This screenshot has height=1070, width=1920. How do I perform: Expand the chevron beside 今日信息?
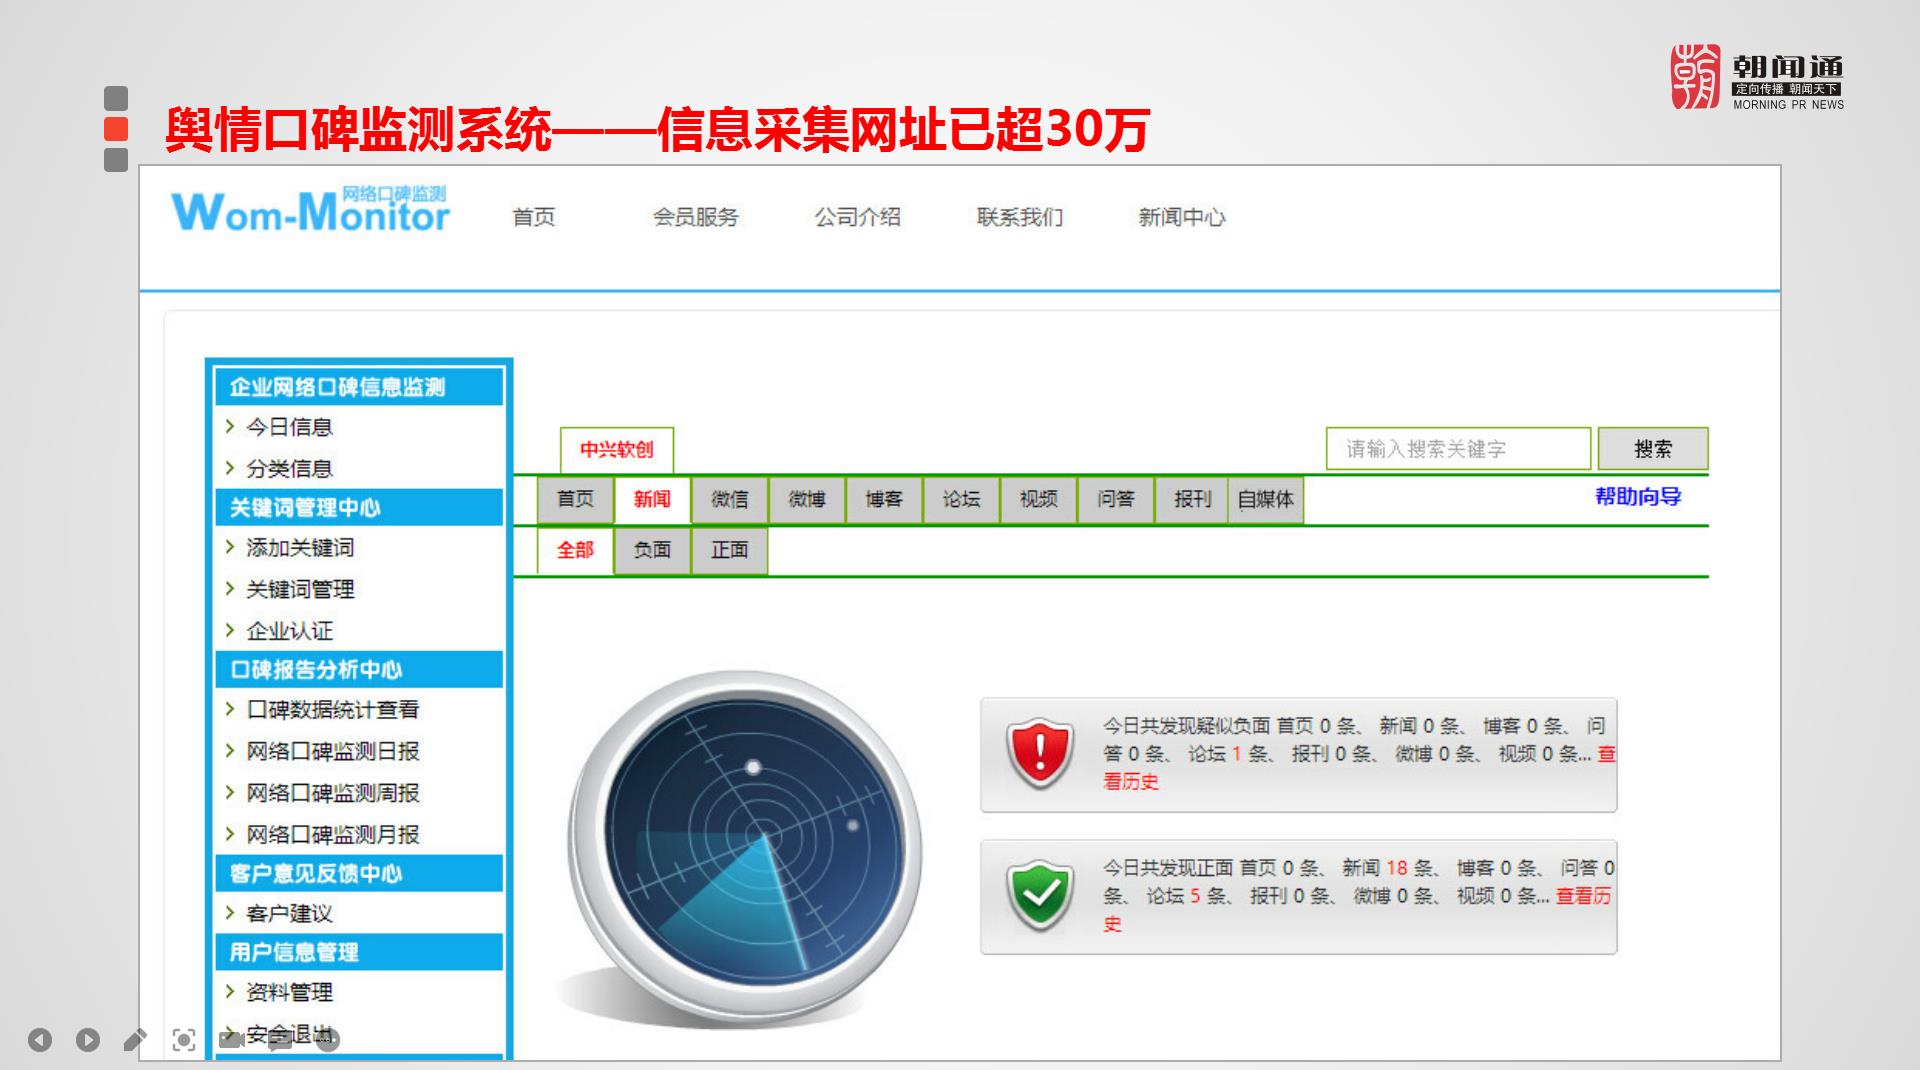point(230,427)
